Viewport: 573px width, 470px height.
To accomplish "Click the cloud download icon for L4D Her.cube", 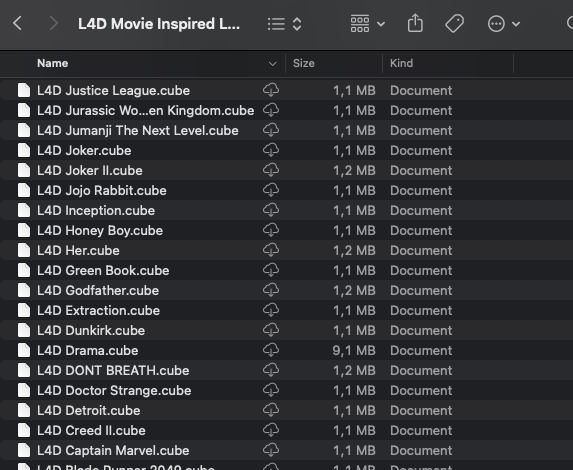I will click(271, 250).
